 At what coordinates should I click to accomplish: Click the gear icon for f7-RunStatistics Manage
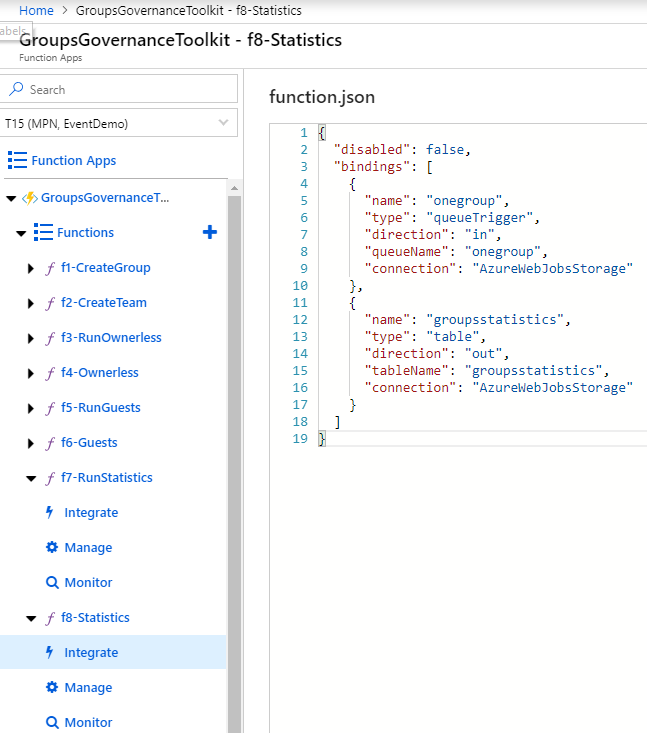(52, 547)
